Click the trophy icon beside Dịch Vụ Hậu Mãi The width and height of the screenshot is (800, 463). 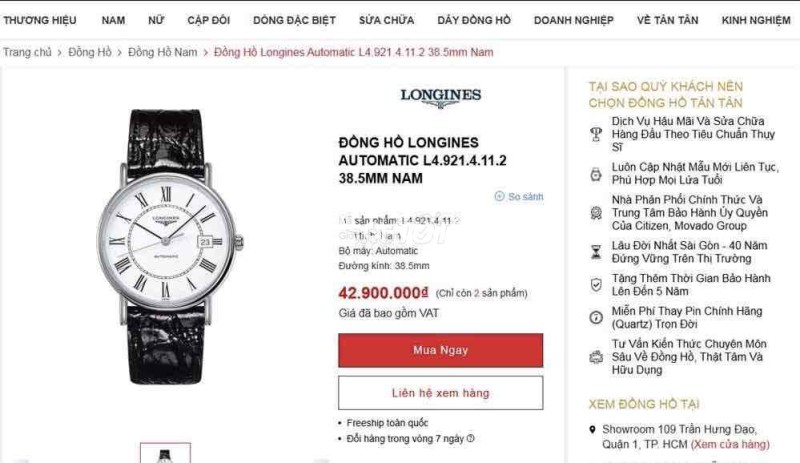point(596,134)
